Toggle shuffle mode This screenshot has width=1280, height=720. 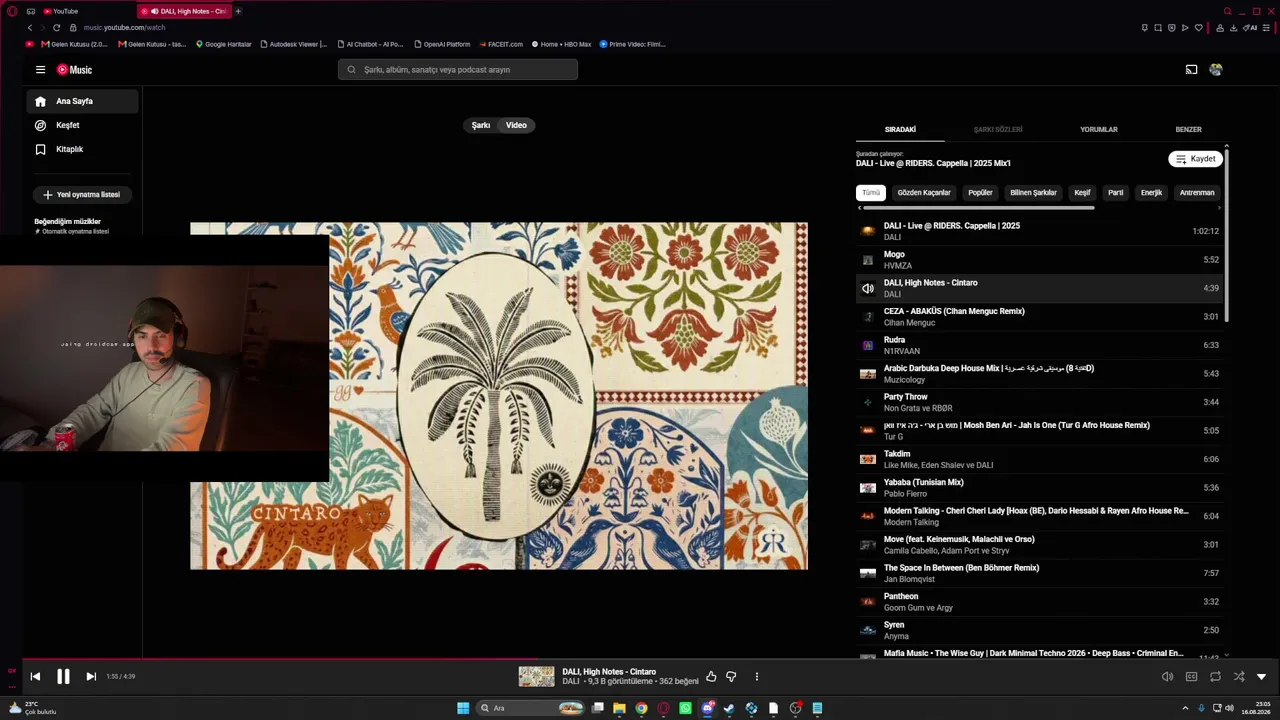click(x=1239, y=677)
